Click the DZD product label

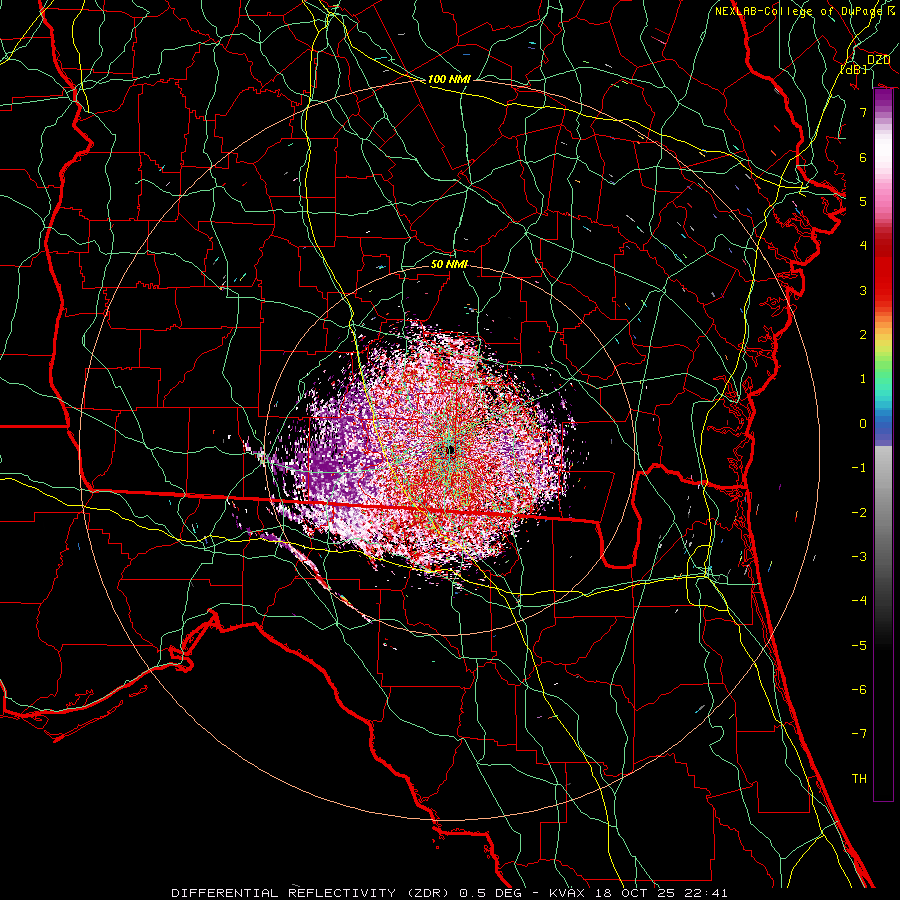[878, 60]
